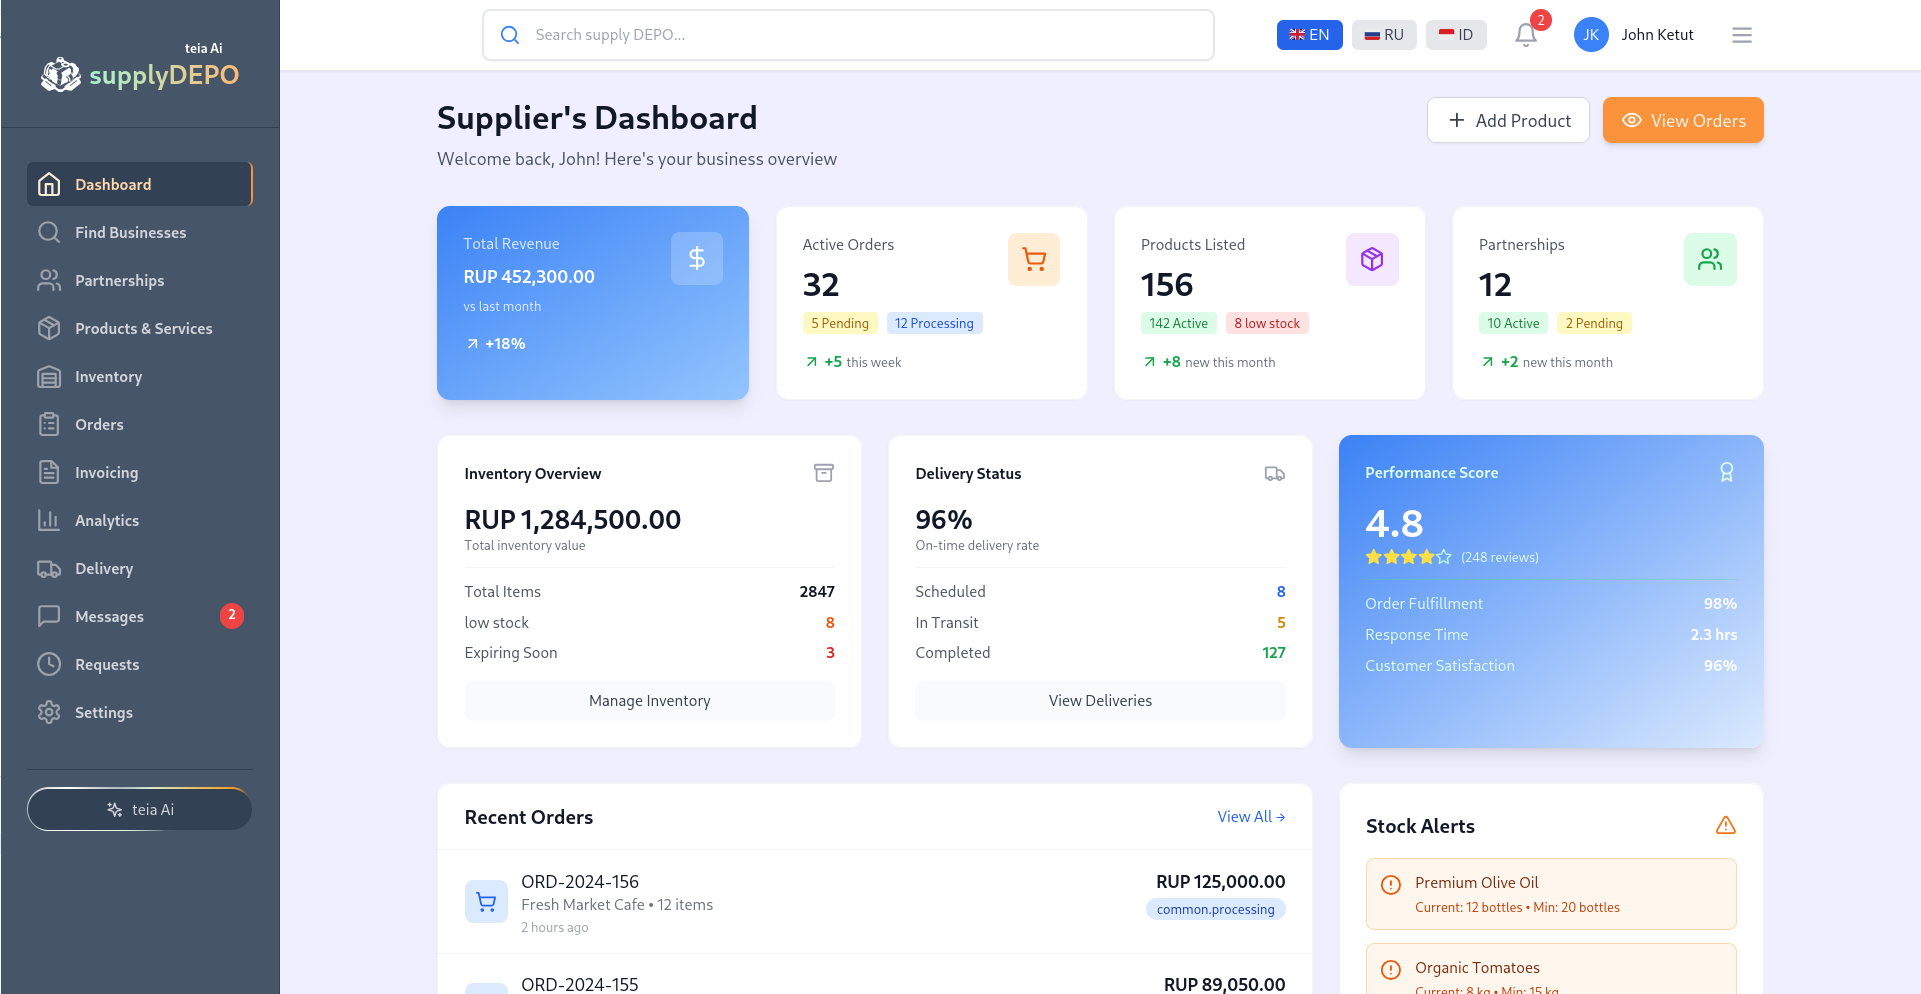
Task: Open order ORD-2024-156
Action: [x=875, y=902]
